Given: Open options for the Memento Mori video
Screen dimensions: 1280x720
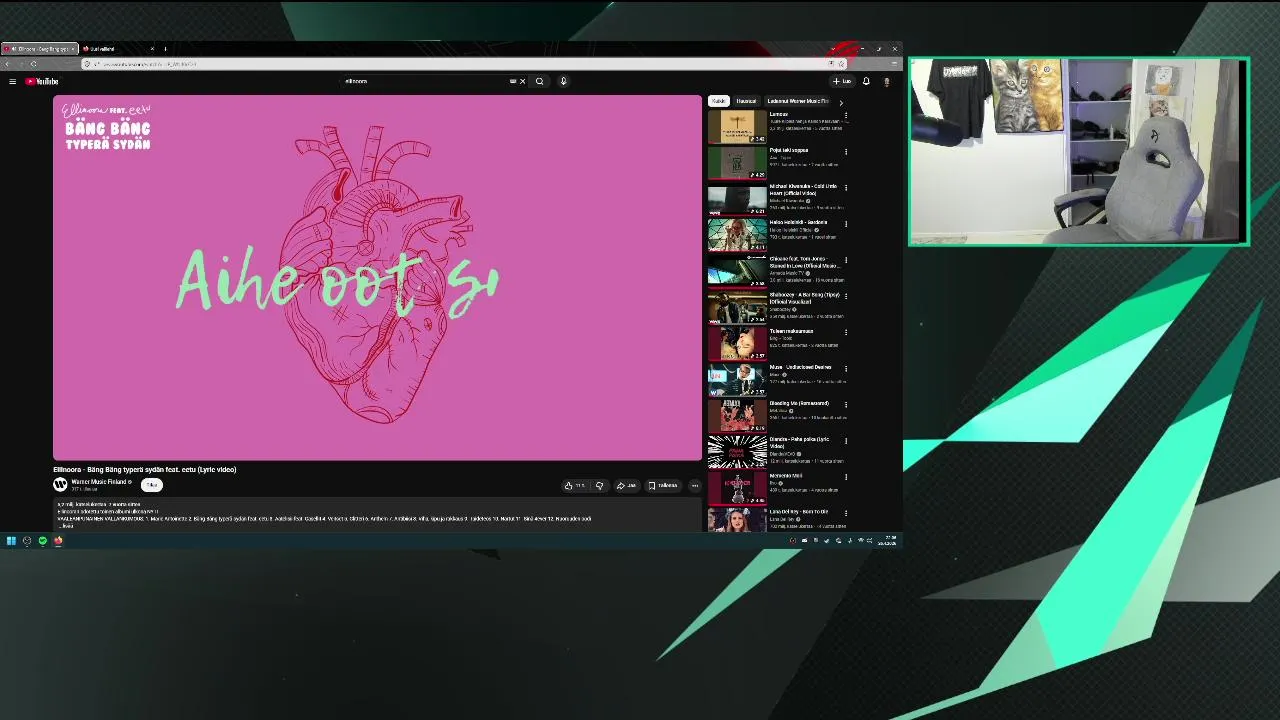Looking at the screenshot, I should click(x=846, y=477).
